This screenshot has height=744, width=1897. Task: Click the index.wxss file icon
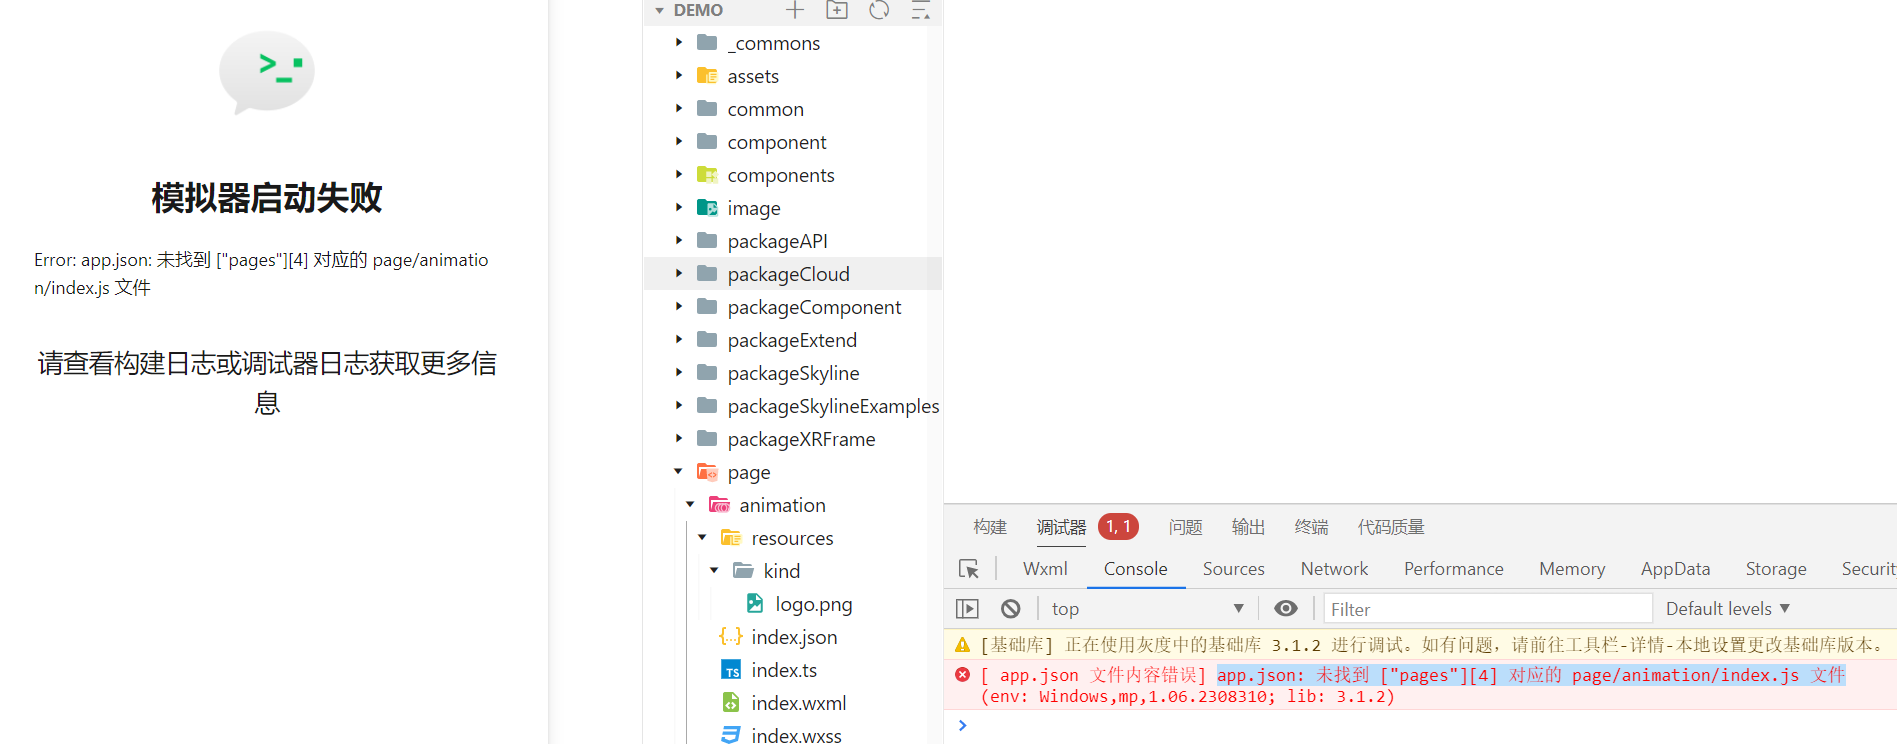click(x=731, y=735)
